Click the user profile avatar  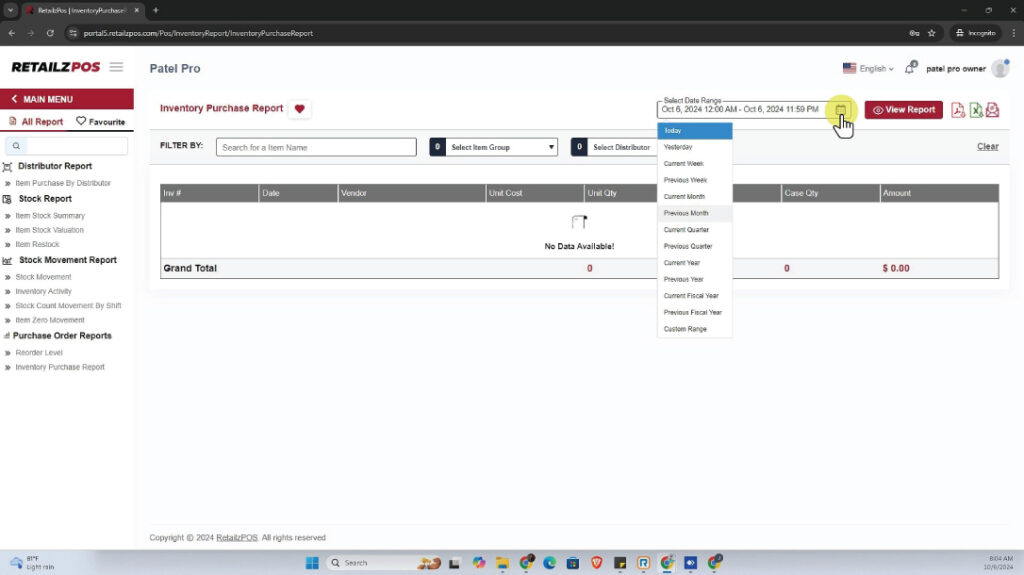point(999,69)
